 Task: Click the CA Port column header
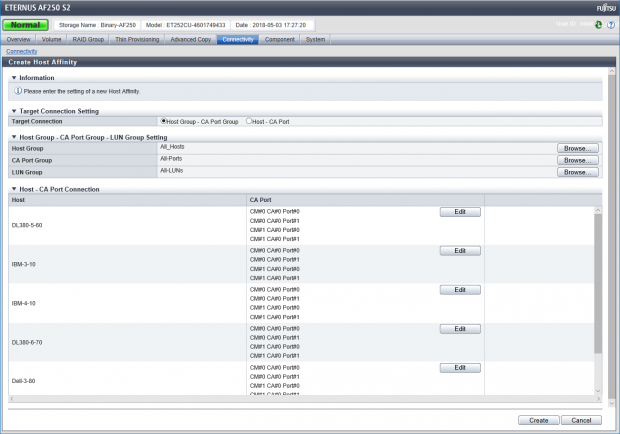365,200
